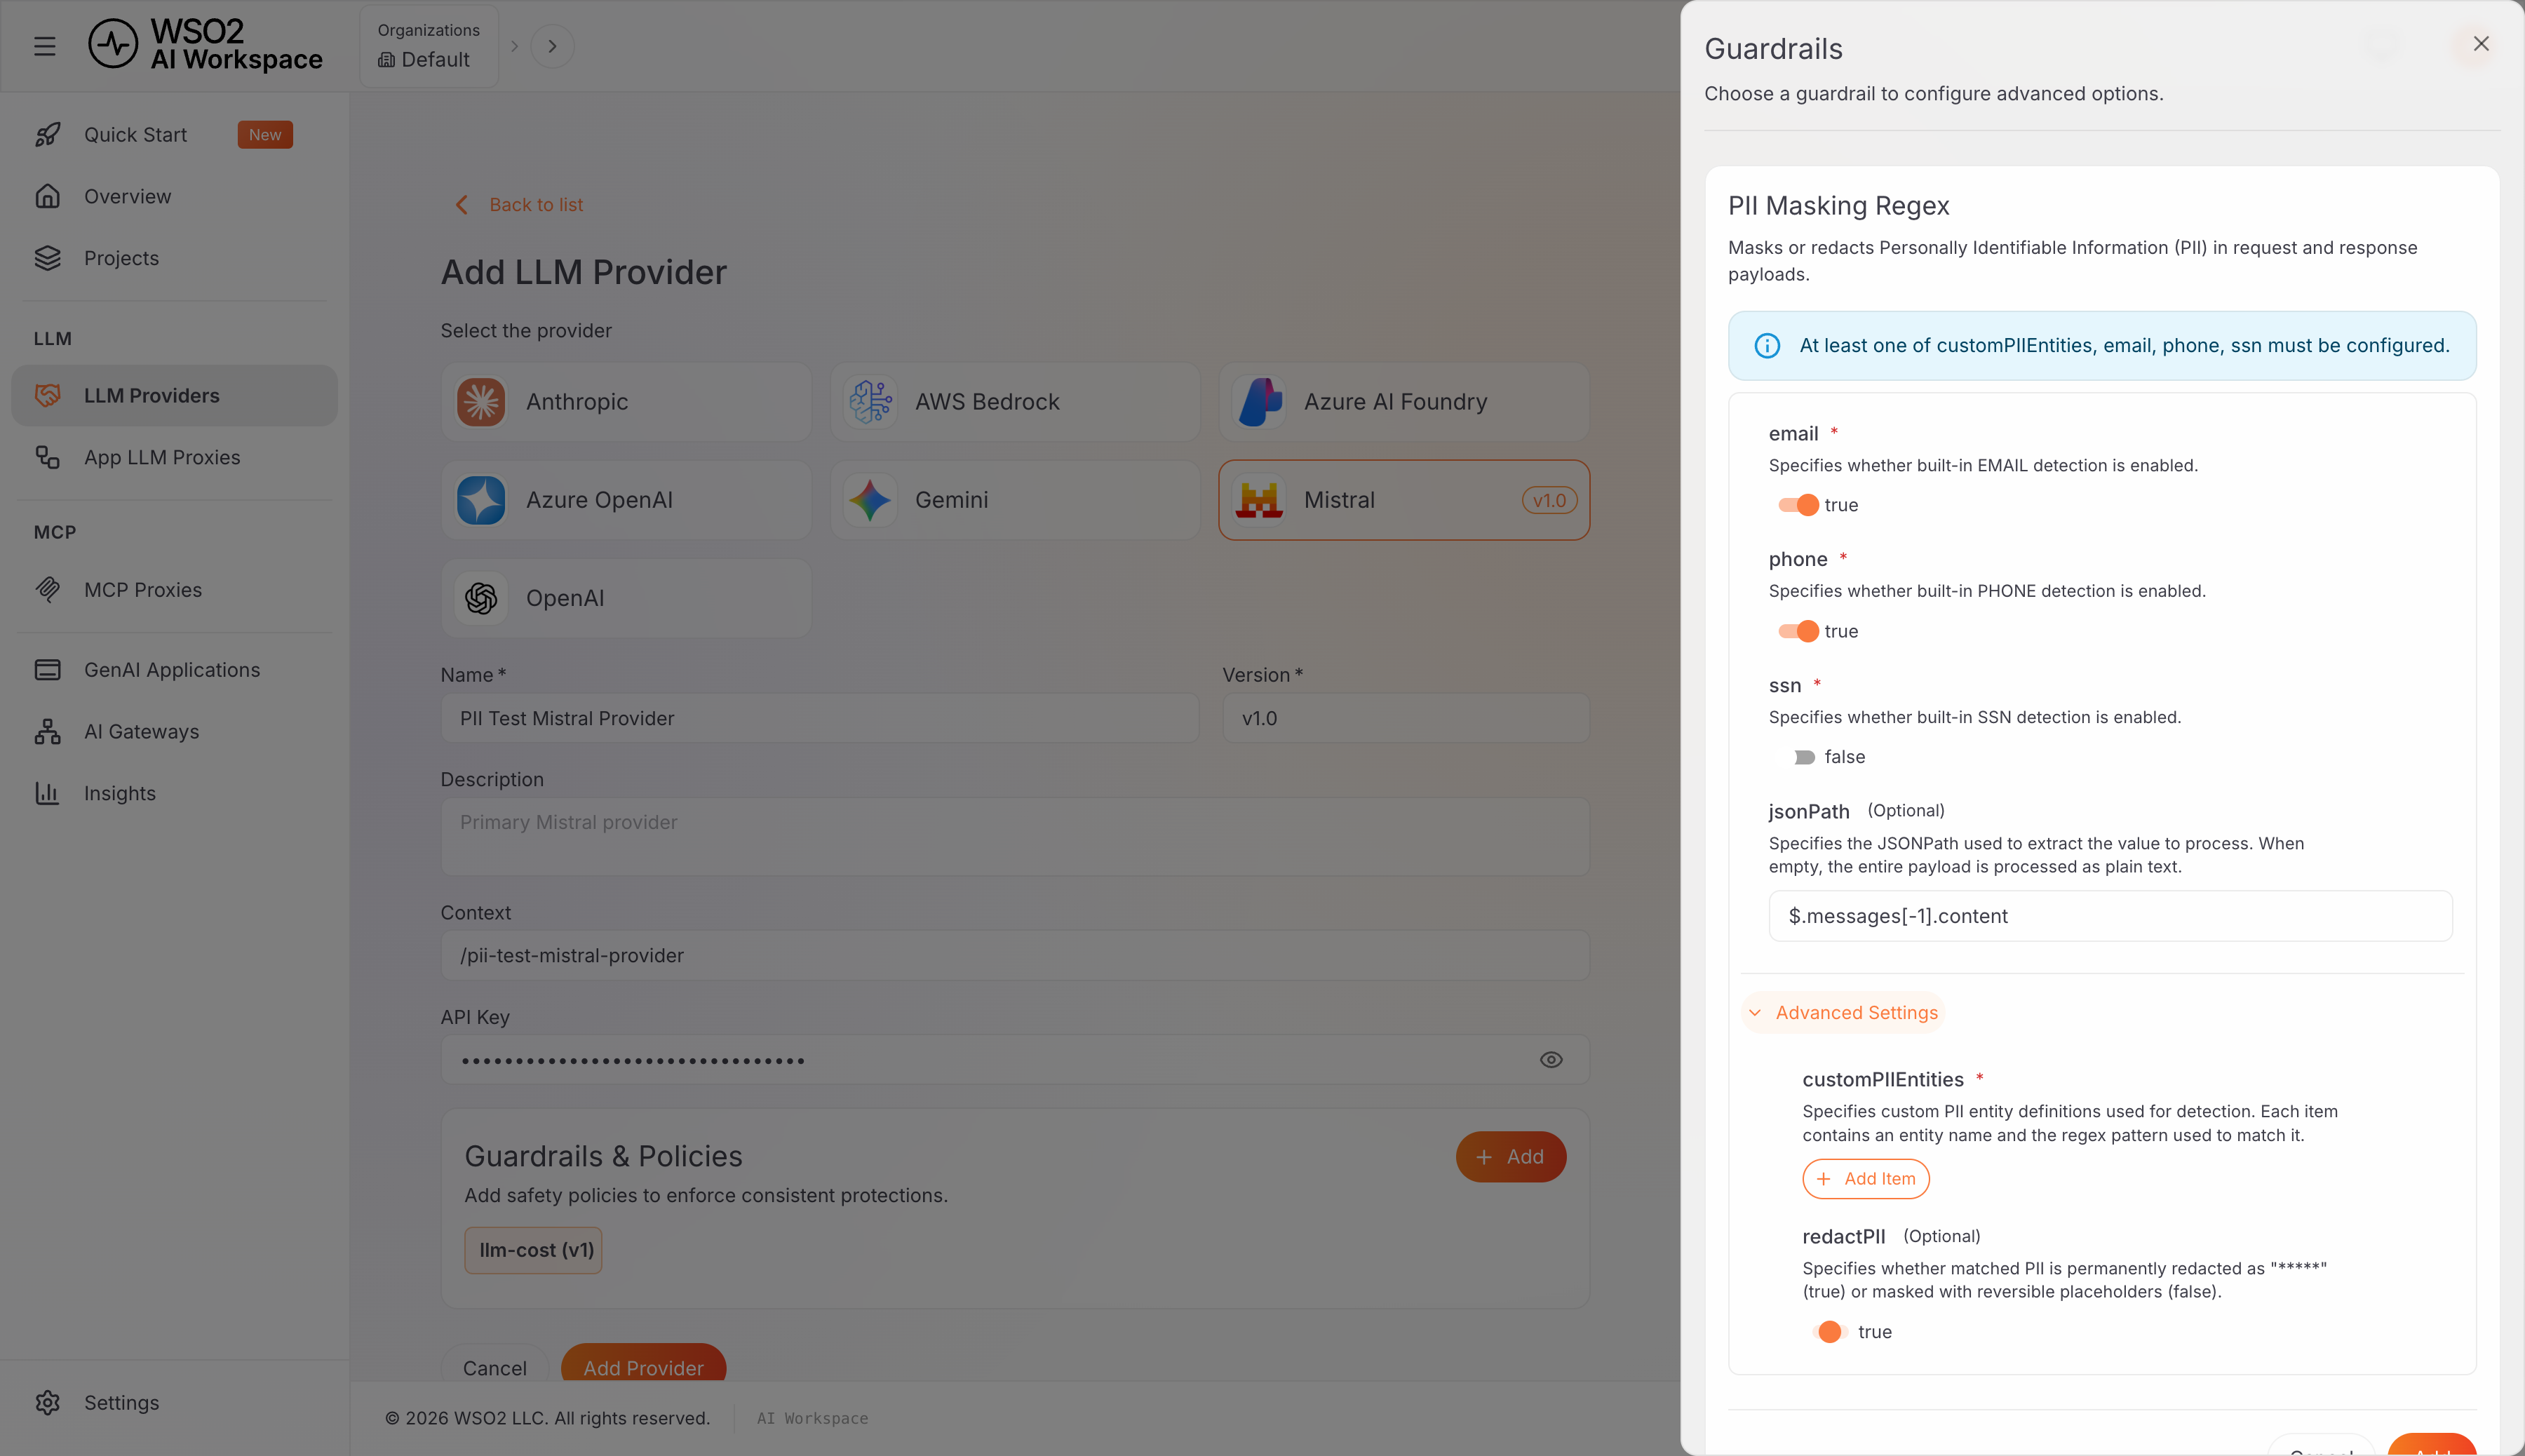Enable the ssn detection toggle
Image resolution: width=2525 pixels, height=1456 pixels.
tap(1798, 757)
